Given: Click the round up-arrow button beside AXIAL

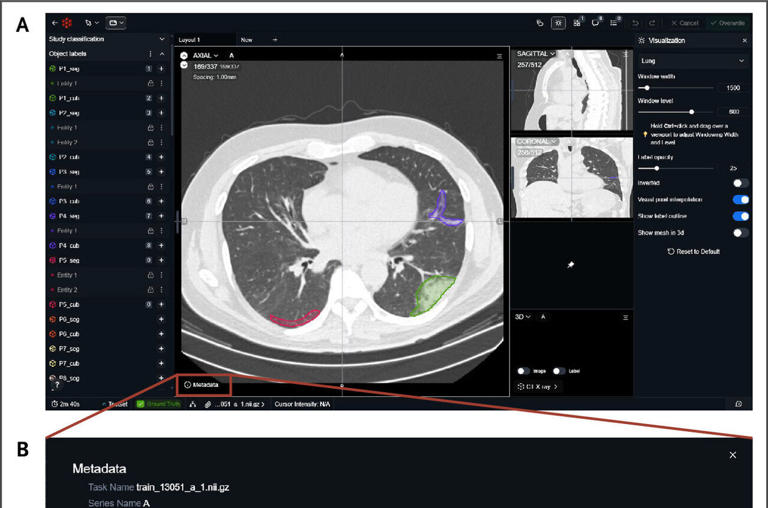Looking at the screenshot, I should pos(184,55).
